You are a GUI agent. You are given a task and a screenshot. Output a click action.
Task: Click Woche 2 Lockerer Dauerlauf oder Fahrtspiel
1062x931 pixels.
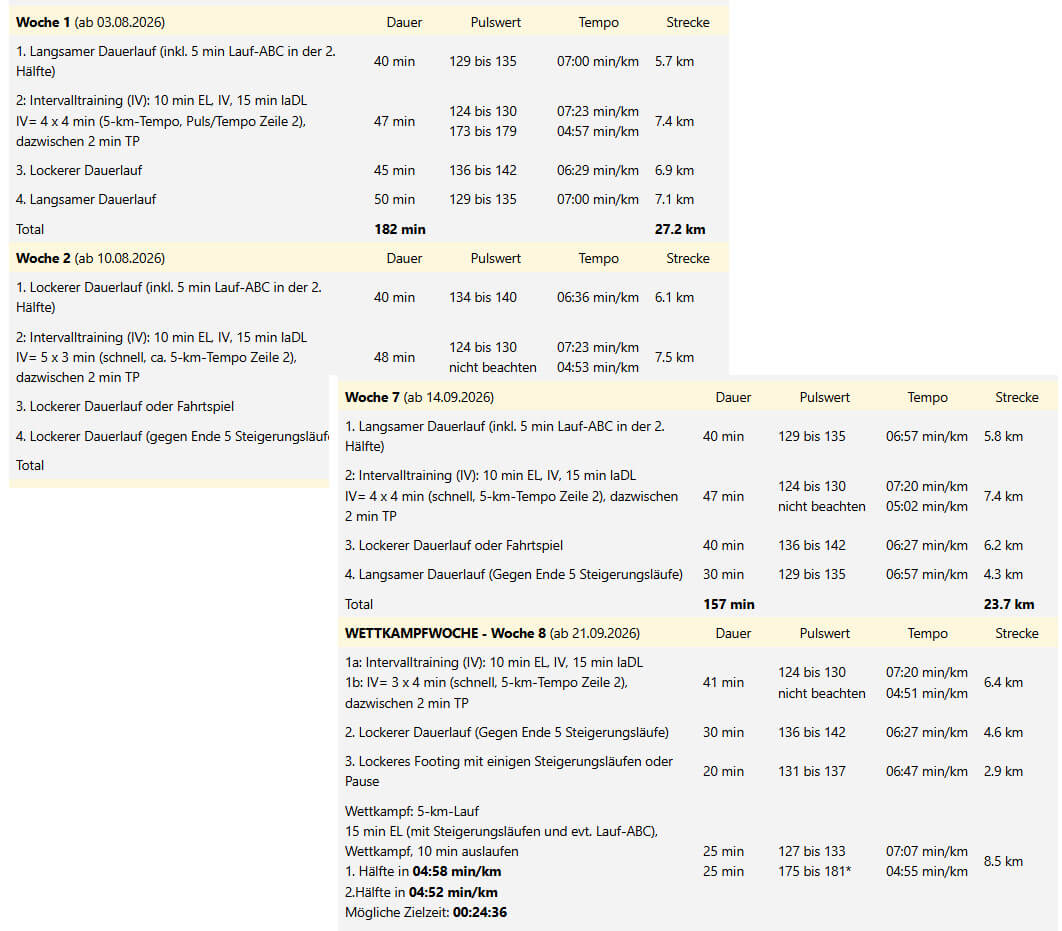point(125,406)
